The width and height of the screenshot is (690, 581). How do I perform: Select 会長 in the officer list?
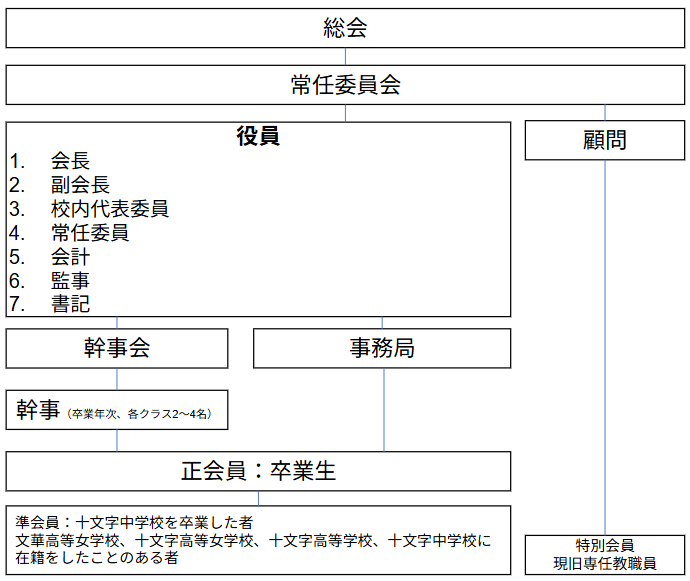coord(70,161)
